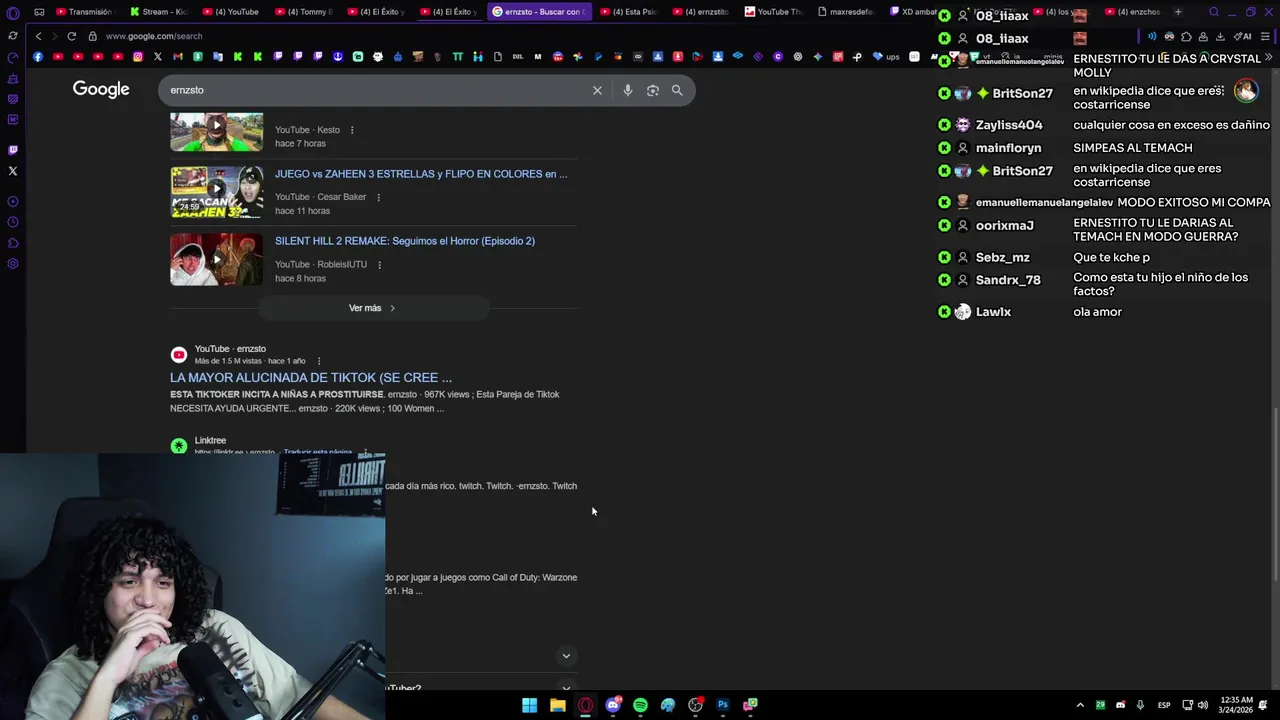Open More options for YouTube ernzsto result
Viewport: 1280px width, 720px height.
click(x=319, y=361)
